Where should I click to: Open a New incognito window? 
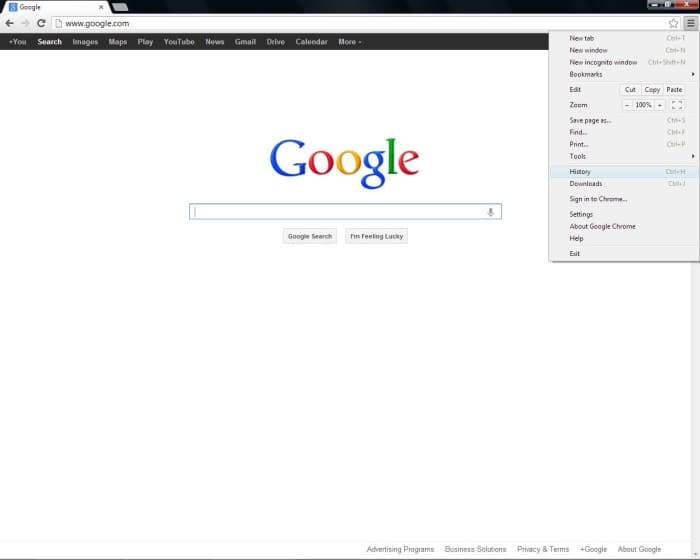(x=624, y=63)
